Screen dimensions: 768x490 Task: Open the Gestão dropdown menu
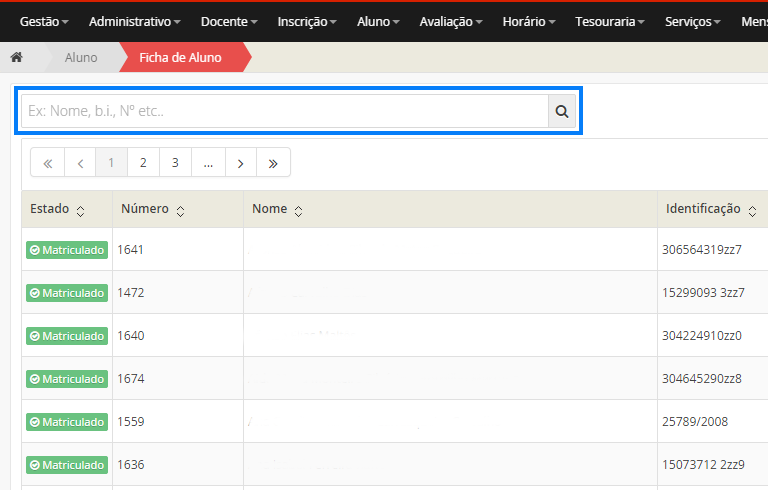45,21
